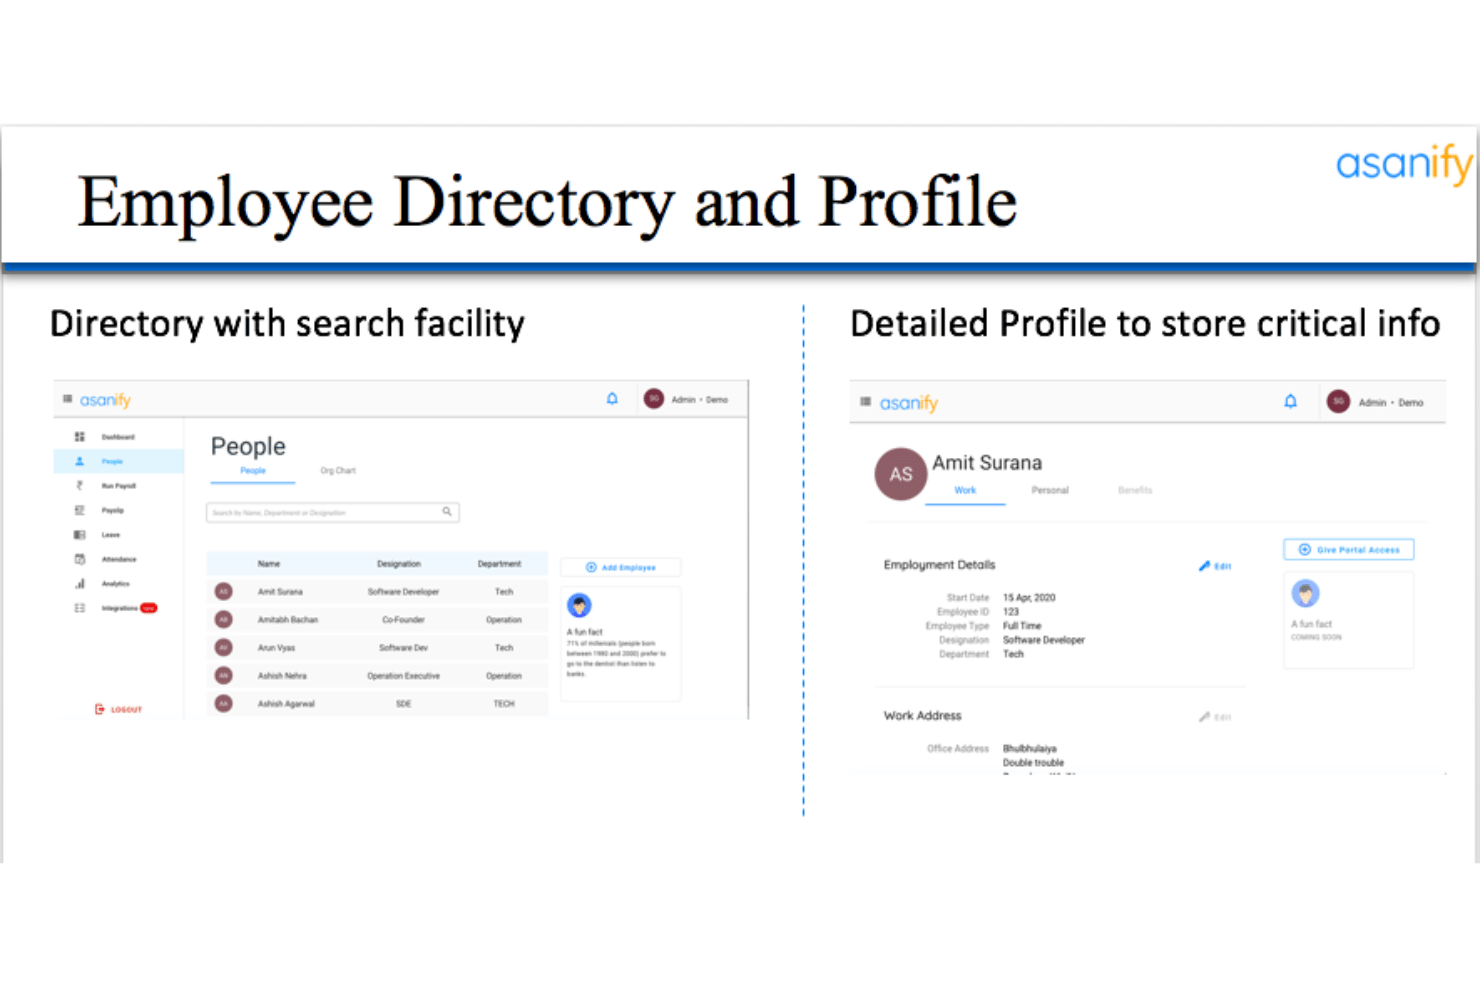Click the SDE designation cell
The image size is (1480, 987).
(x=403, y=704)
